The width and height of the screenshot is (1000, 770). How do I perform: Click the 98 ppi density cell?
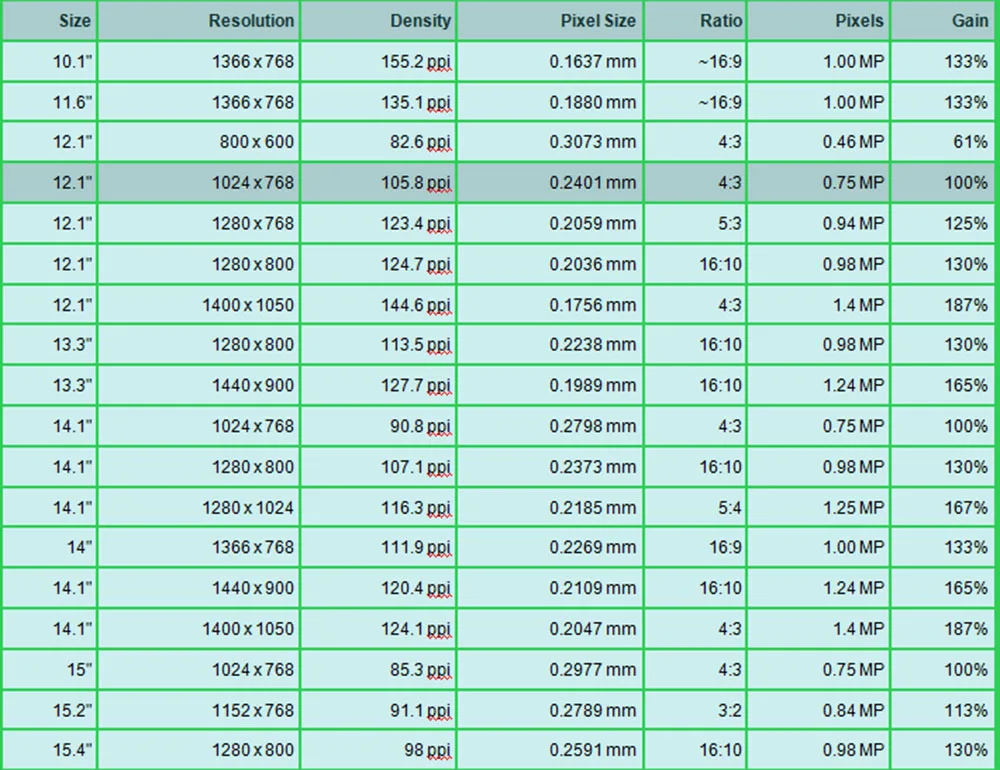379,750
